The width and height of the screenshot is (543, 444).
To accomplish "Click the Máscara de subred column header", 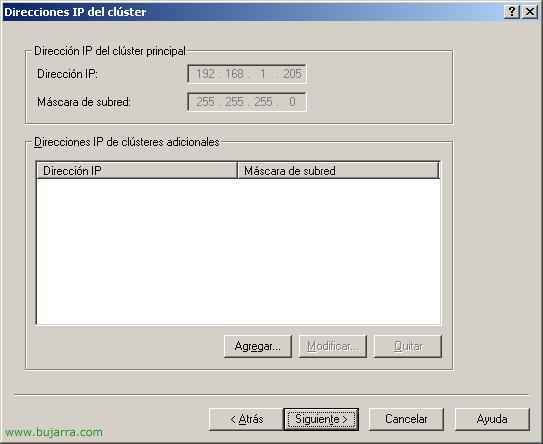I will (x=338, y=170).
